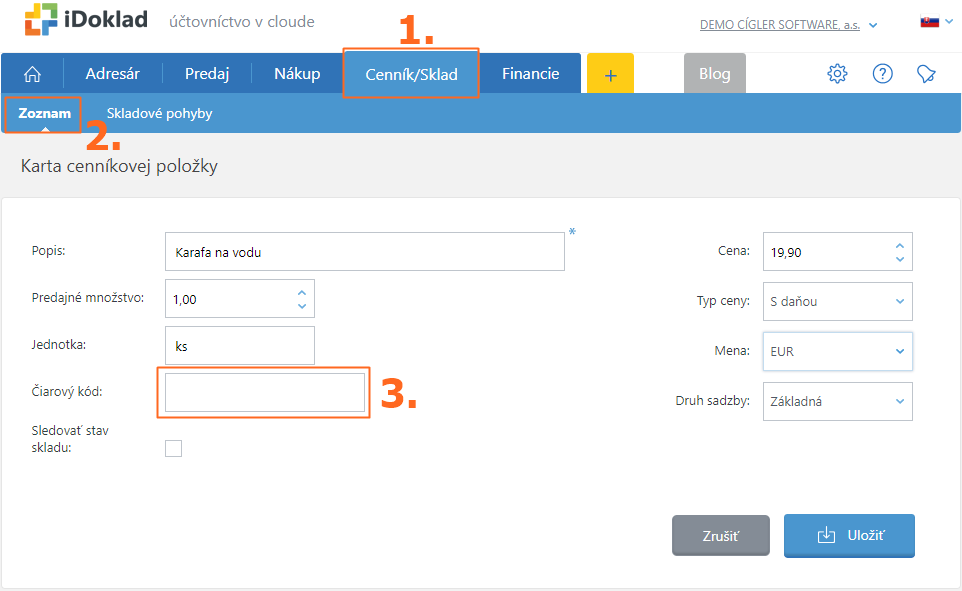The height and width of the screenshot is (591, 962).
Task: Open settings via the gear icon
Action: pos(837,74)
